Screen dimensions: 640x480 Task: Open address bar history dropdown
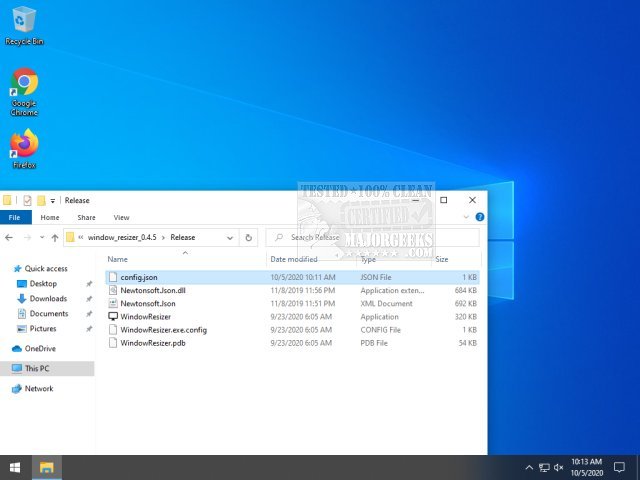pos(230,238)
